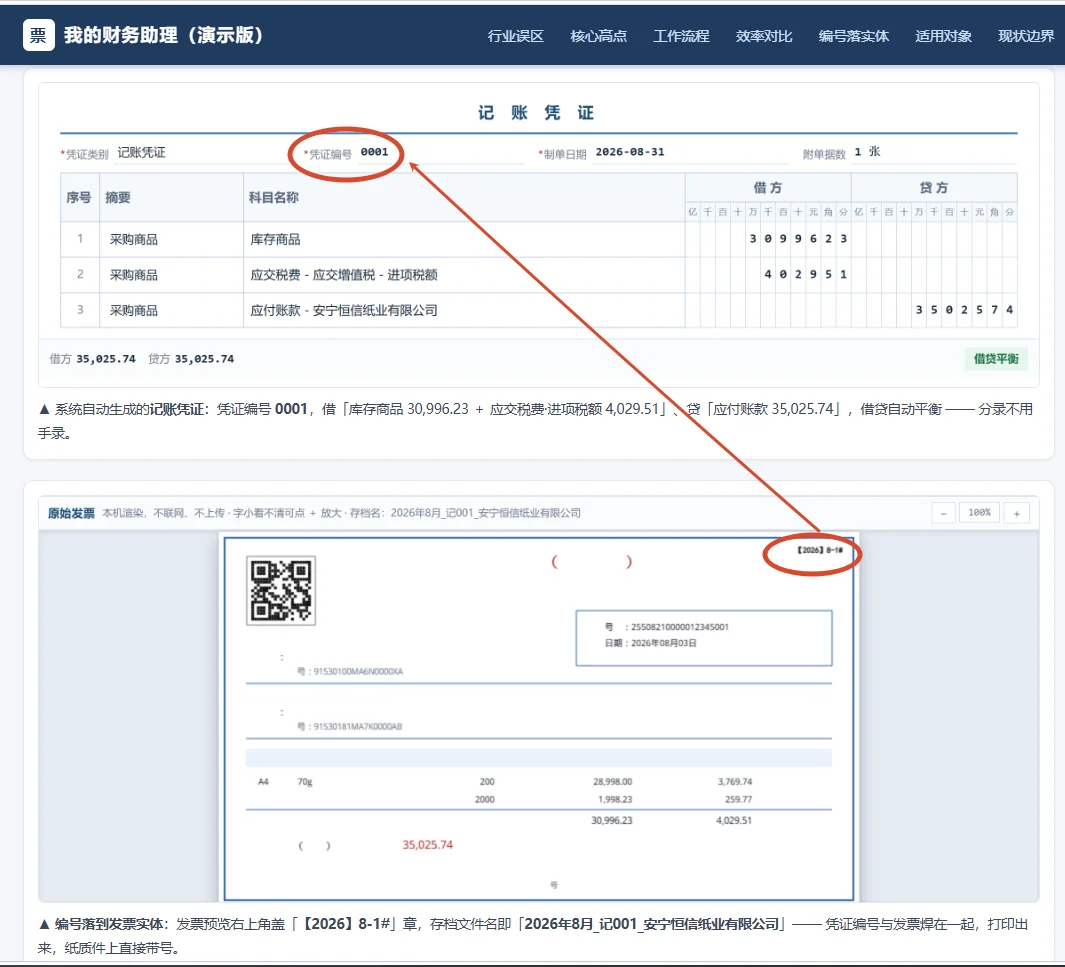Click the row 3 sequence number
1065x967 pixels.
coord(80,310)
